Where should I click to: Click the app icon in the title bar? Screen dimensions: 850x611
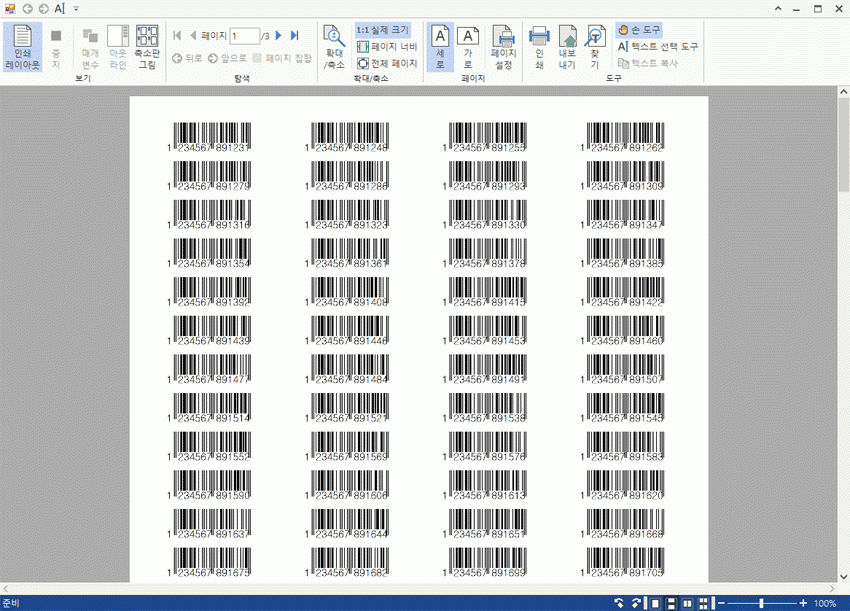(10, 9)
